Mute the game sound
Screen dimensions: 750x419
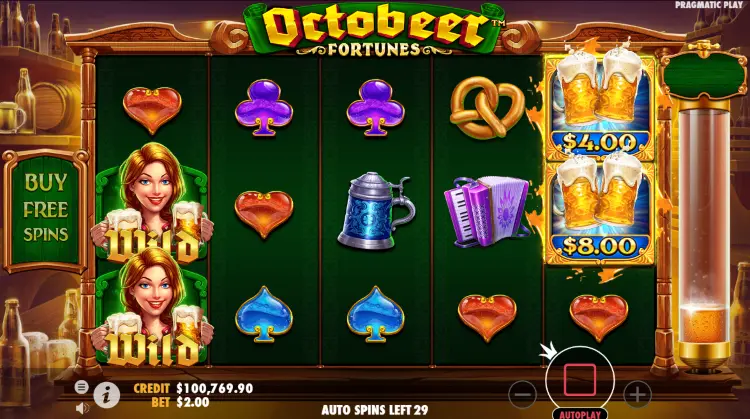(82, 408)
